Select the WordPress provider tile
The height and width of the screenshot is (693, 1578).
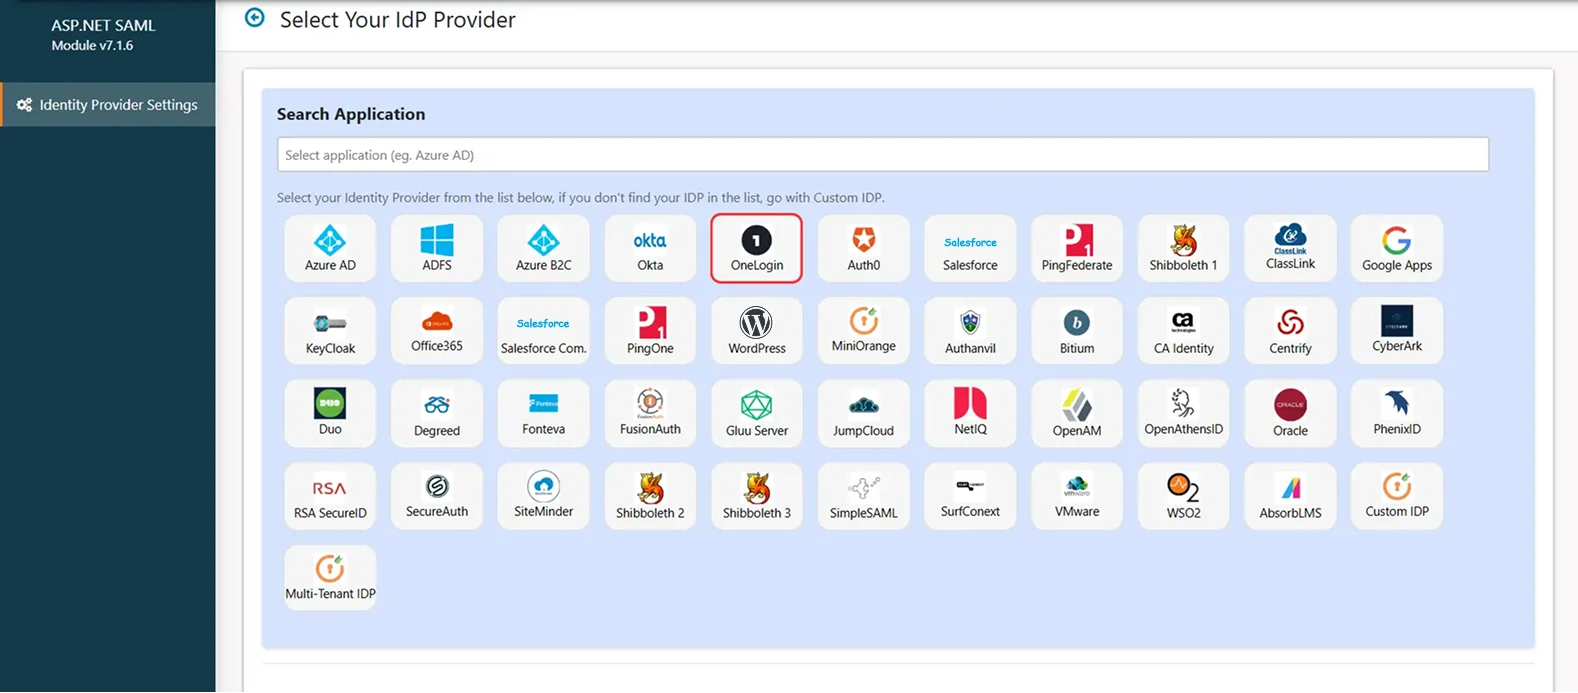[757, 331]
